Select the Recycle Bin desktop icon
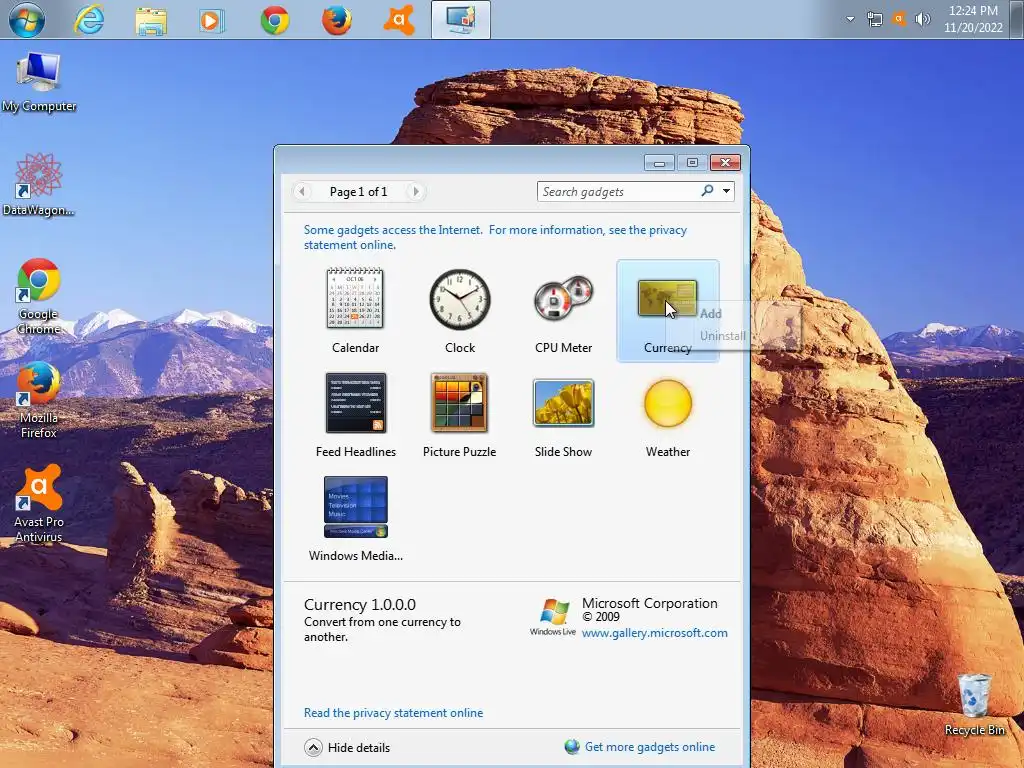Image resolution: width=1024 pixels, height=768 pixels. click(x=974, y=705)
